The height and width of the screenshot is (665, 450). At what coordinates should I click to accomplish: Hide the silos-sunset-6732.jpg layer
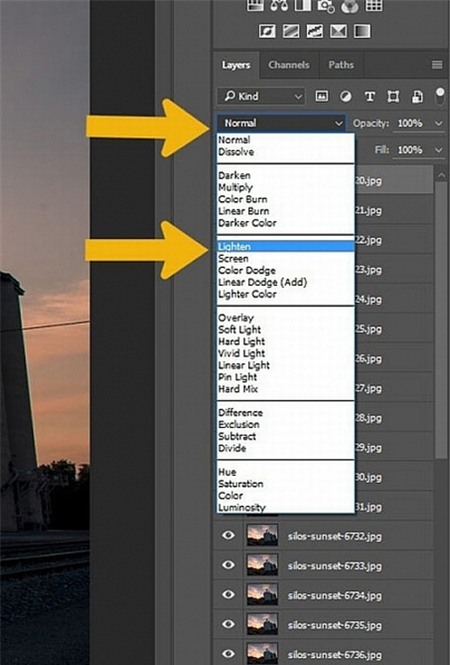pos(228,535)
